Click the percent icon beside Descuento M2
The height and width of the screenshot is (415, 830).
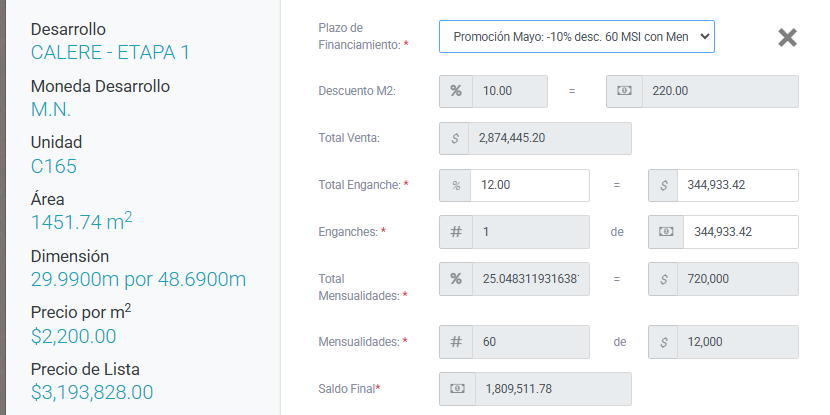tap(456, 91)
